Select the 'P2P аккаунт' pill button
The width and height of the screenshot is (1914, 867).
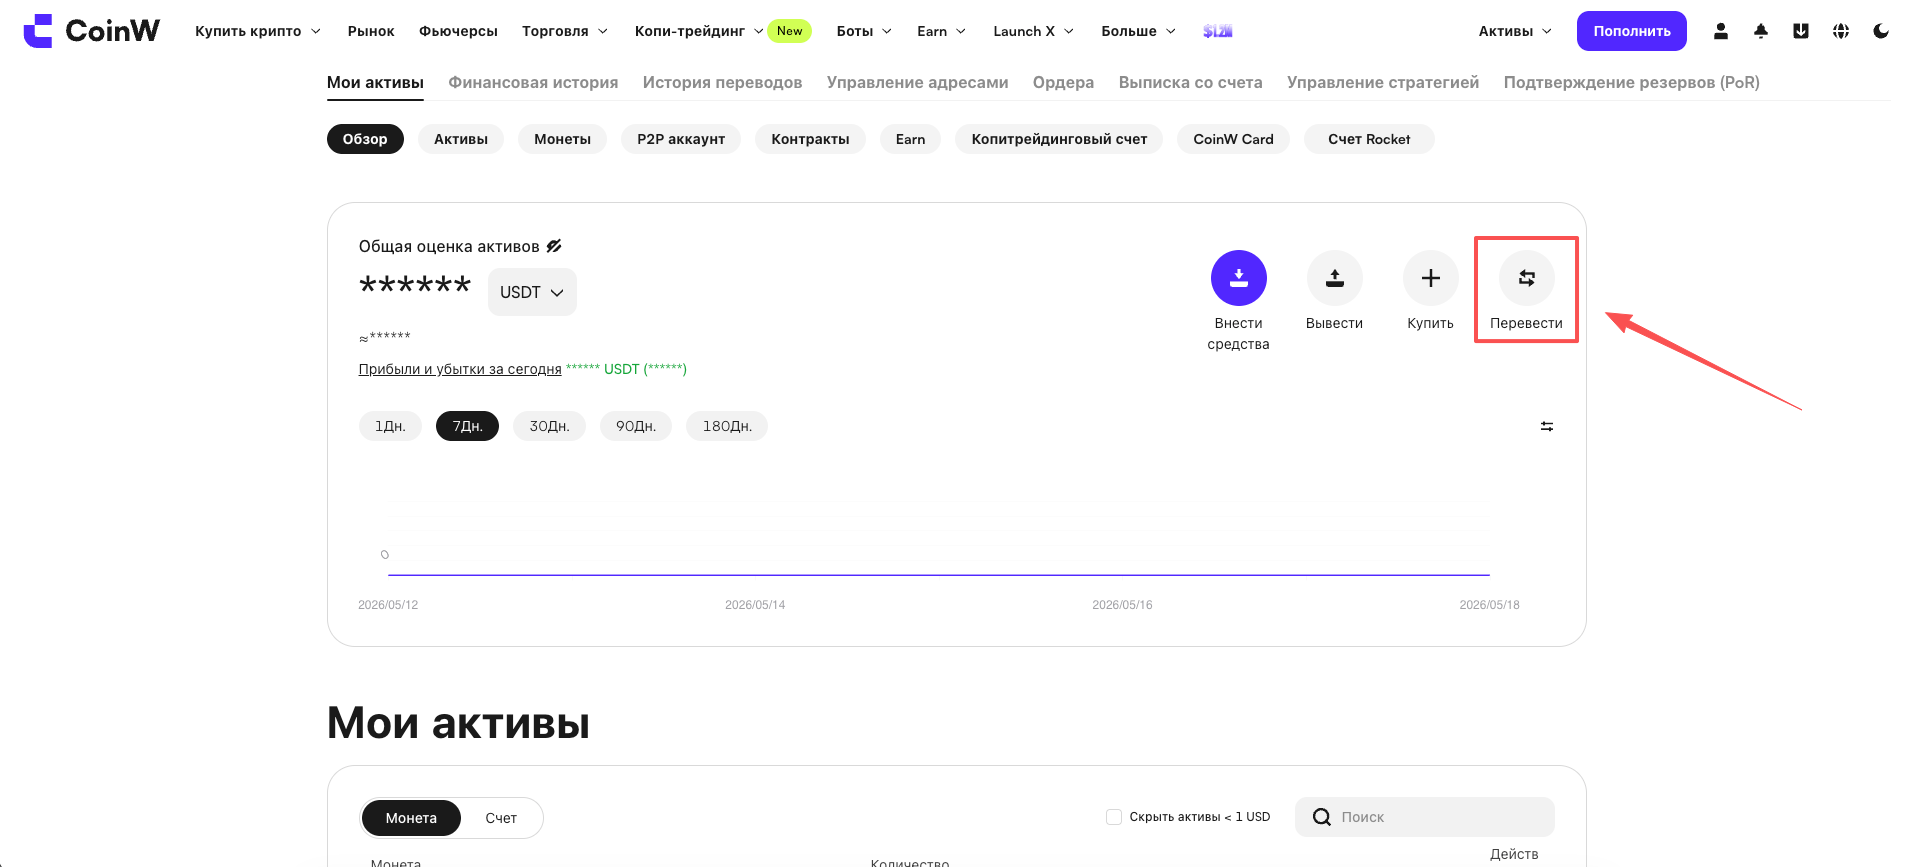(681, 139)
